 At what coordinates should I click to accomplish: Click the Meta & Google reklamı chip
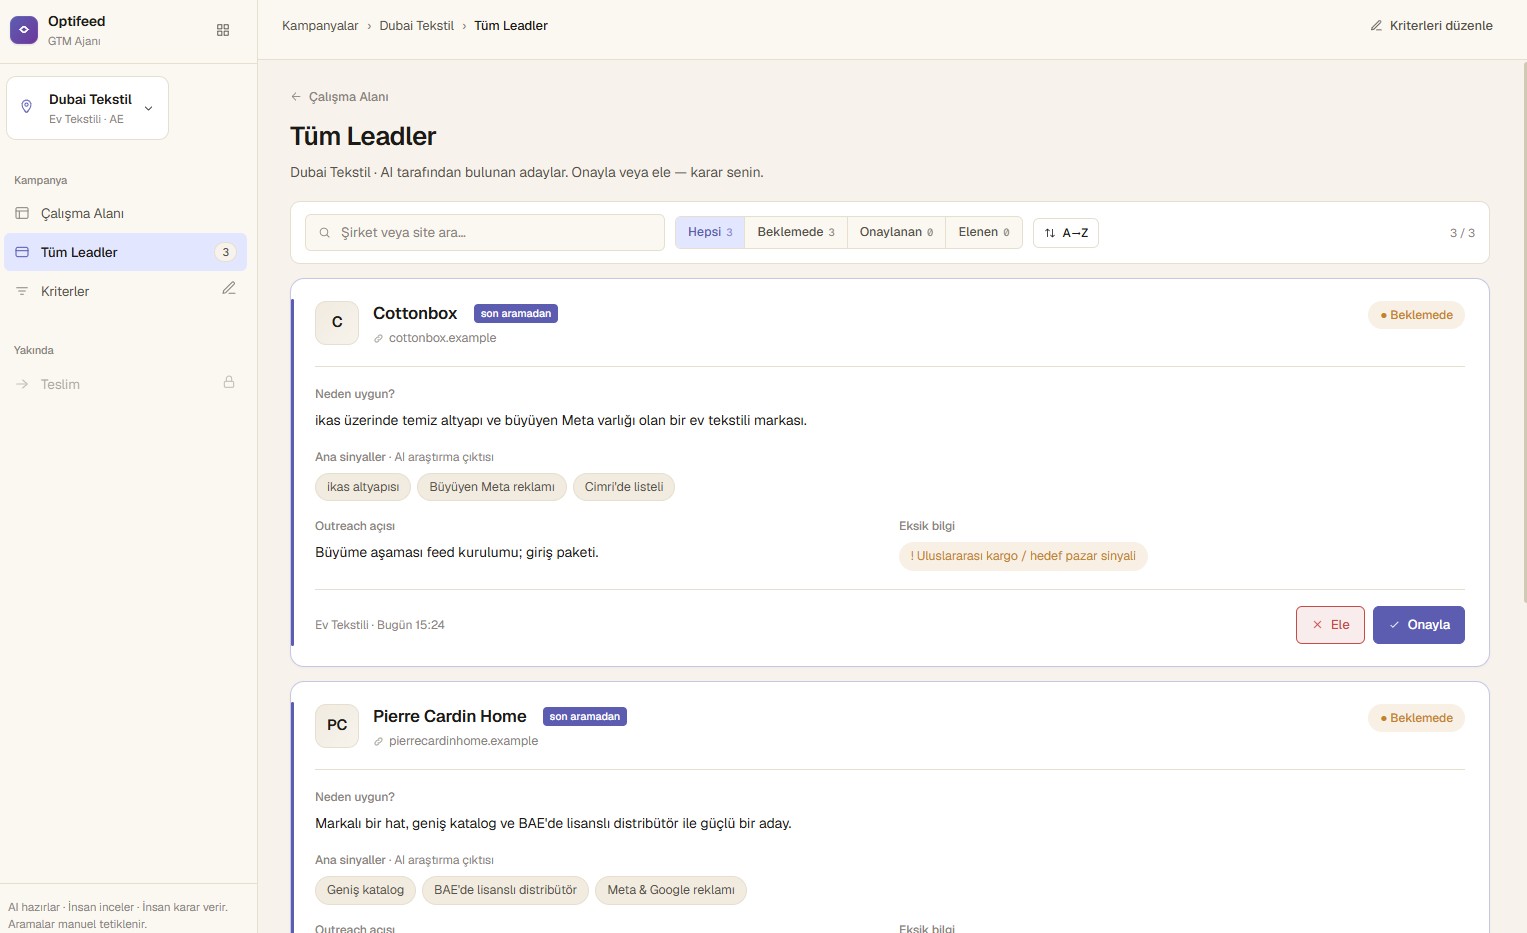(x=671, y=890)
